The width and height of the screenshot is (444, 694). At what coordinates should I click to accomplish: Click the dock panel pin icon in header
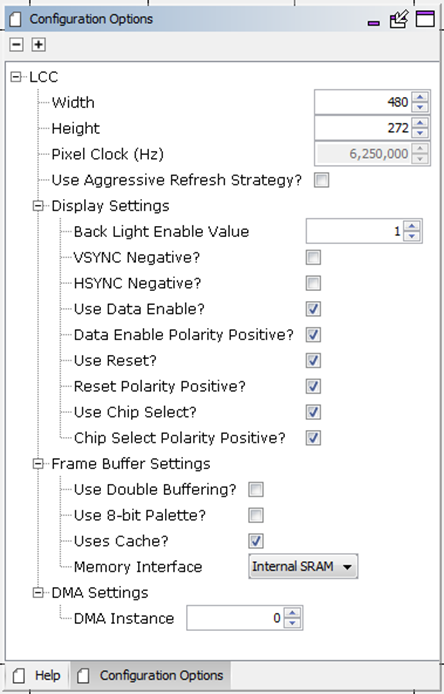(399, 19)
